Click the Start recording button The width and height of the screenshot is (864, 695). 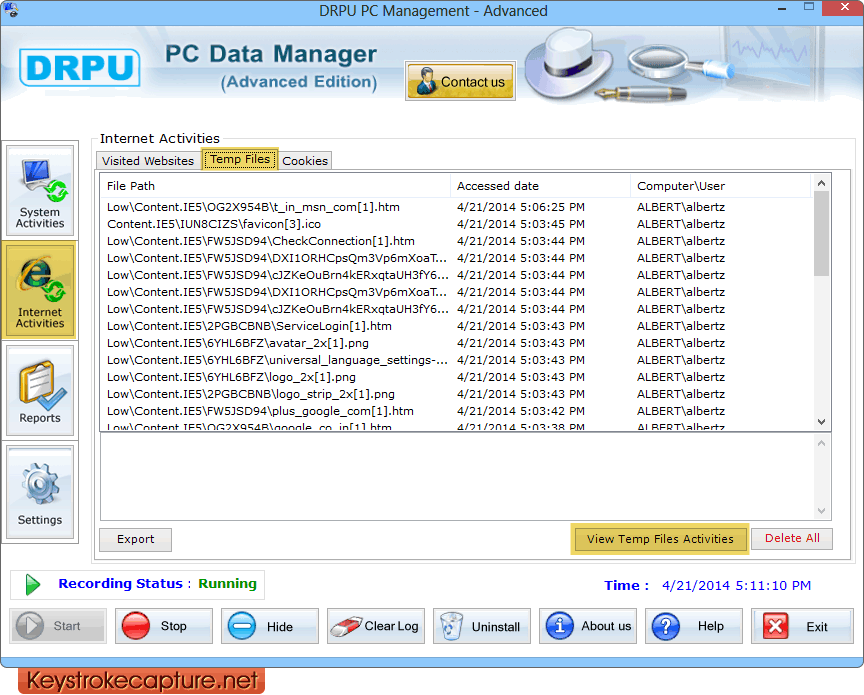tap(58, 626)
